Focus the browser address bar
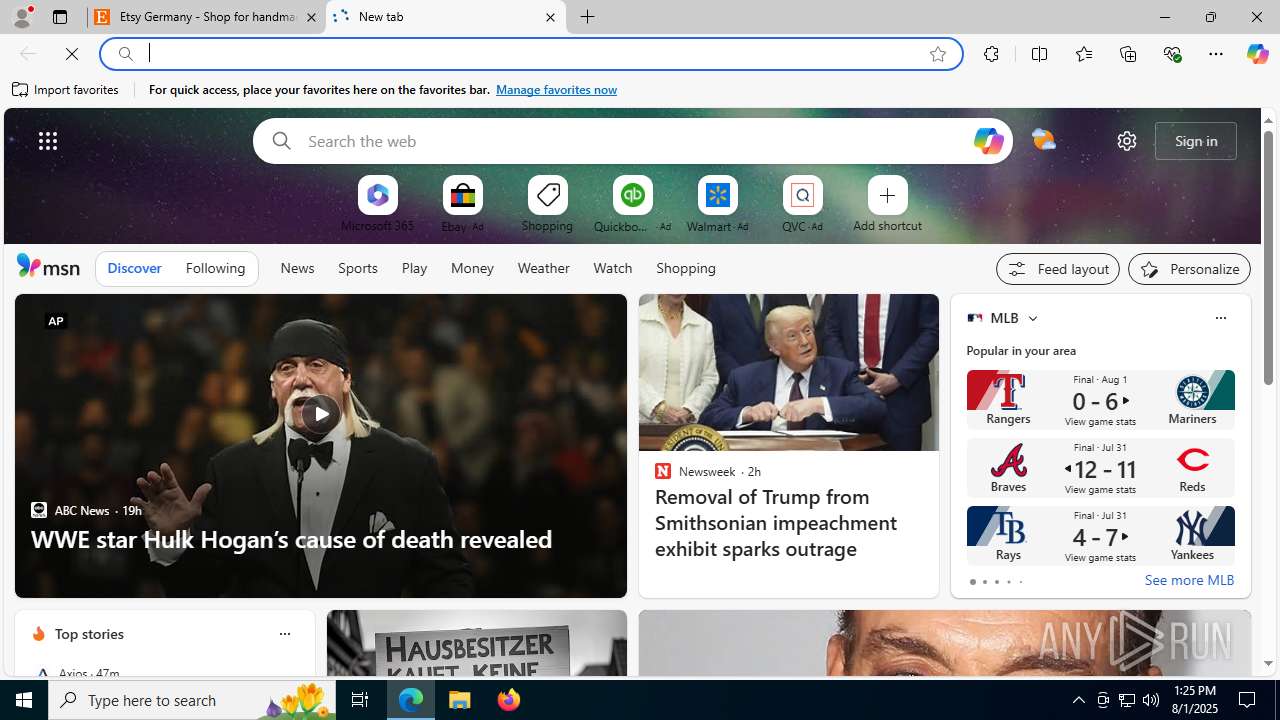1280x720 pixels. coord(530,54)
